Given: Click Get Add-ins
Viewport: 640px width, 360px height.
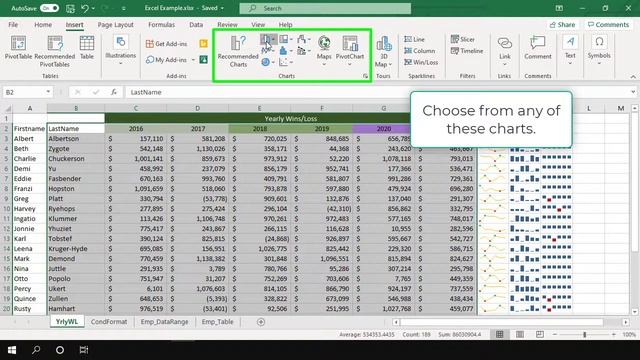Looking at the screenshot, I should tap(167, 44).
